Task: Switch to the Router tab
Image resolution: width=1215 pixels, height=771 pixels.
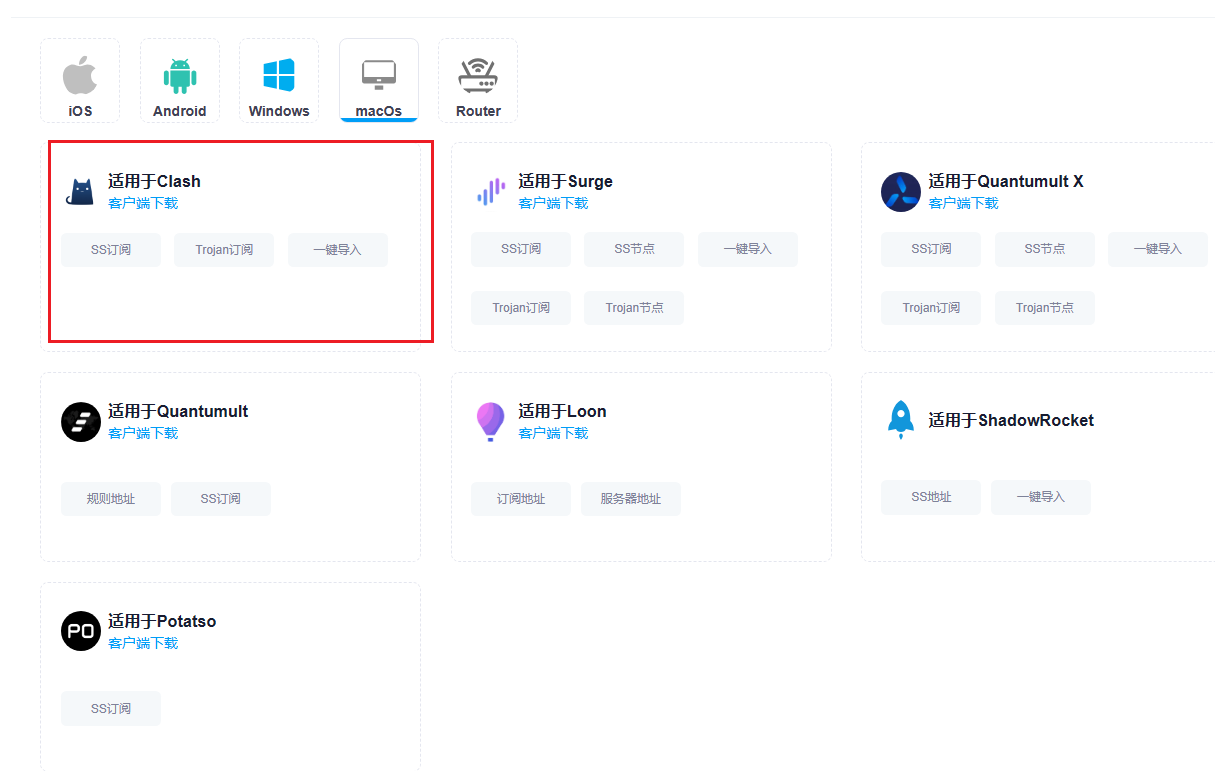Action: 478,81
